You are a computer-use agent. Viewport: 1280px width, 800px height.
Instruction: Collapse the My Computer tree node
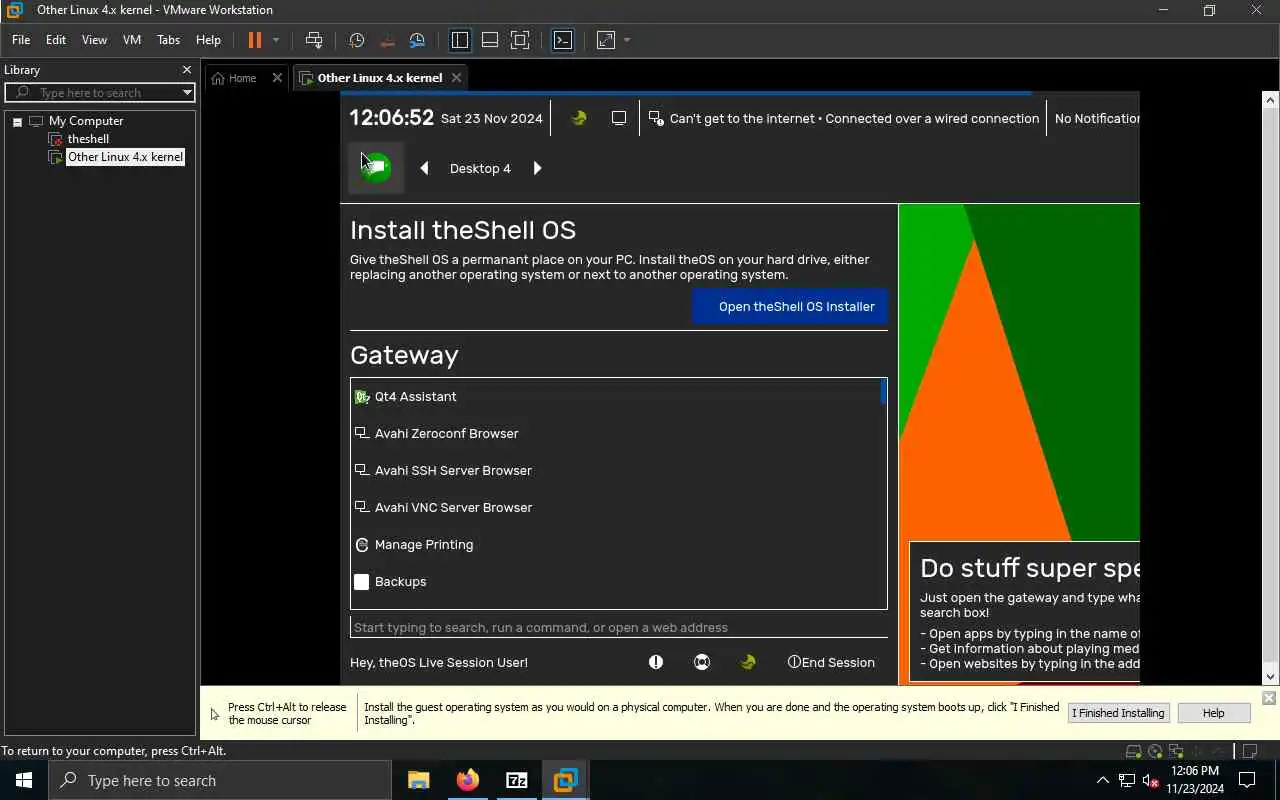pyautogui.click(x=17, y=122)
